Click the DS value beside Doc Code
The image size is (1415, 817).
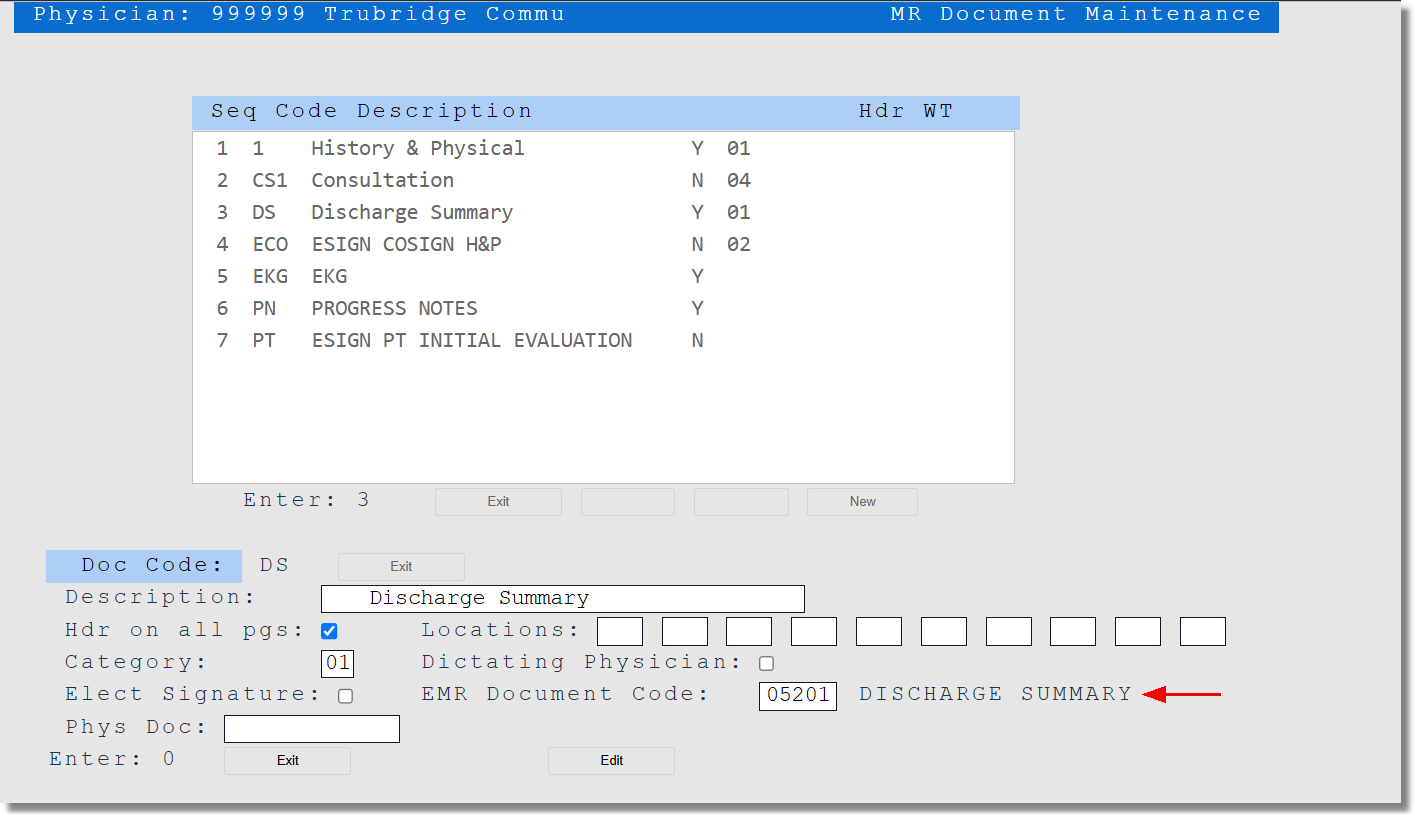click(274, 565)
